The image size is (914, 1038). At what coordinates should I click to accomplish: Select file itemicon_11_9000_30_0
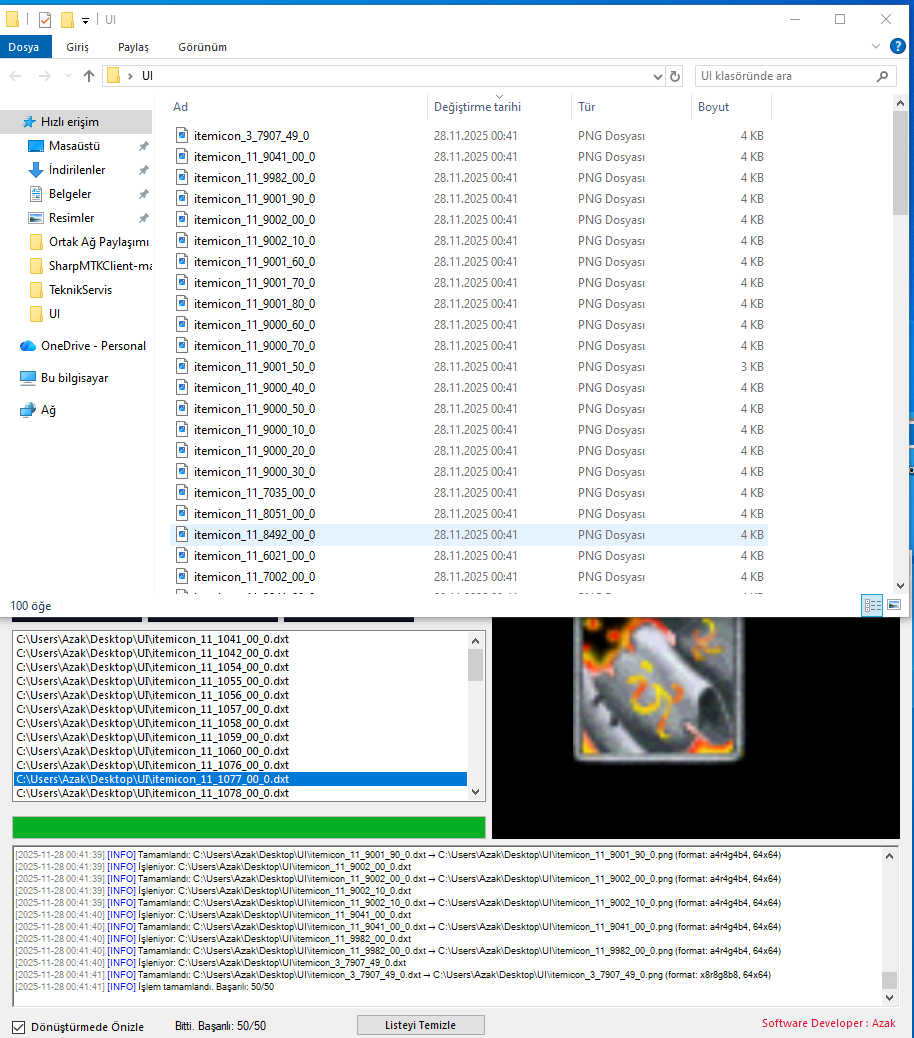click(254, 472)
